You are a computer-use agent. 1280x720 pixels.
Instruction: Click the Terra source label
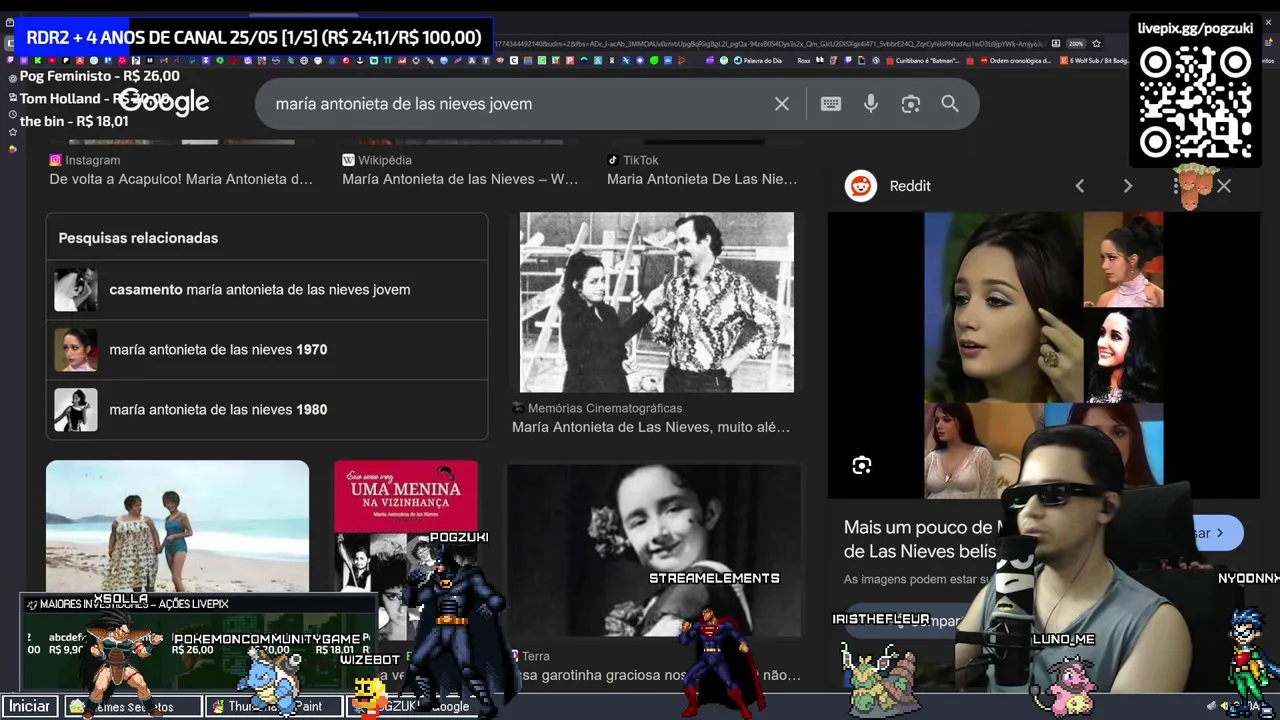(536, 656)
